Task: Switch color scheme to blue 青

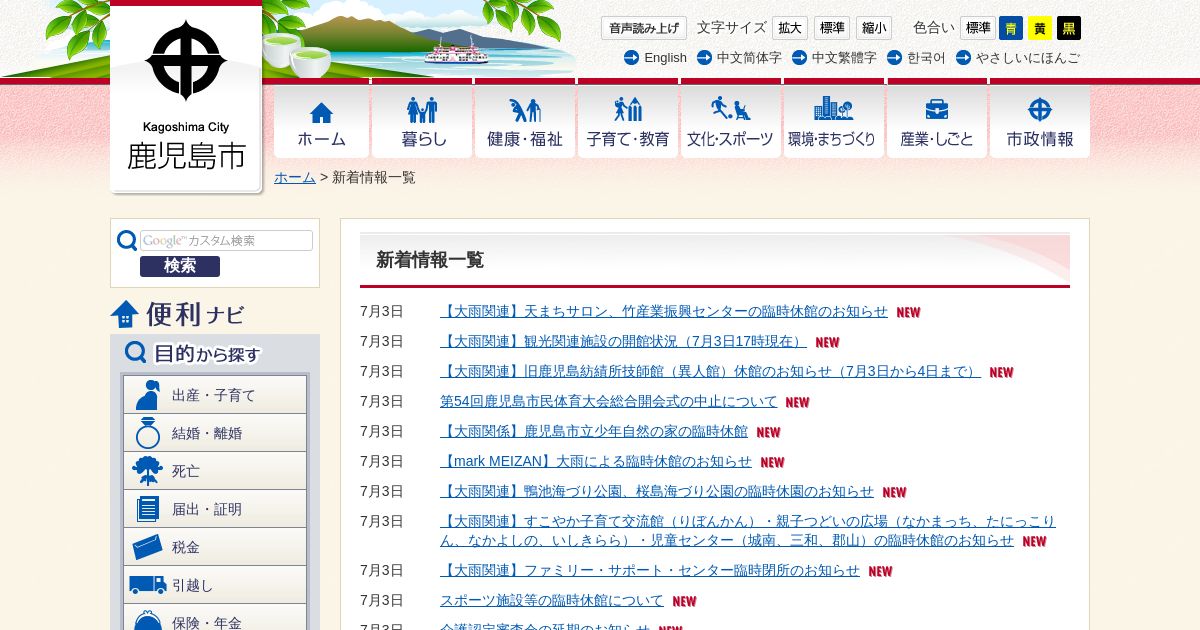Action: (x=1011, y=28)
